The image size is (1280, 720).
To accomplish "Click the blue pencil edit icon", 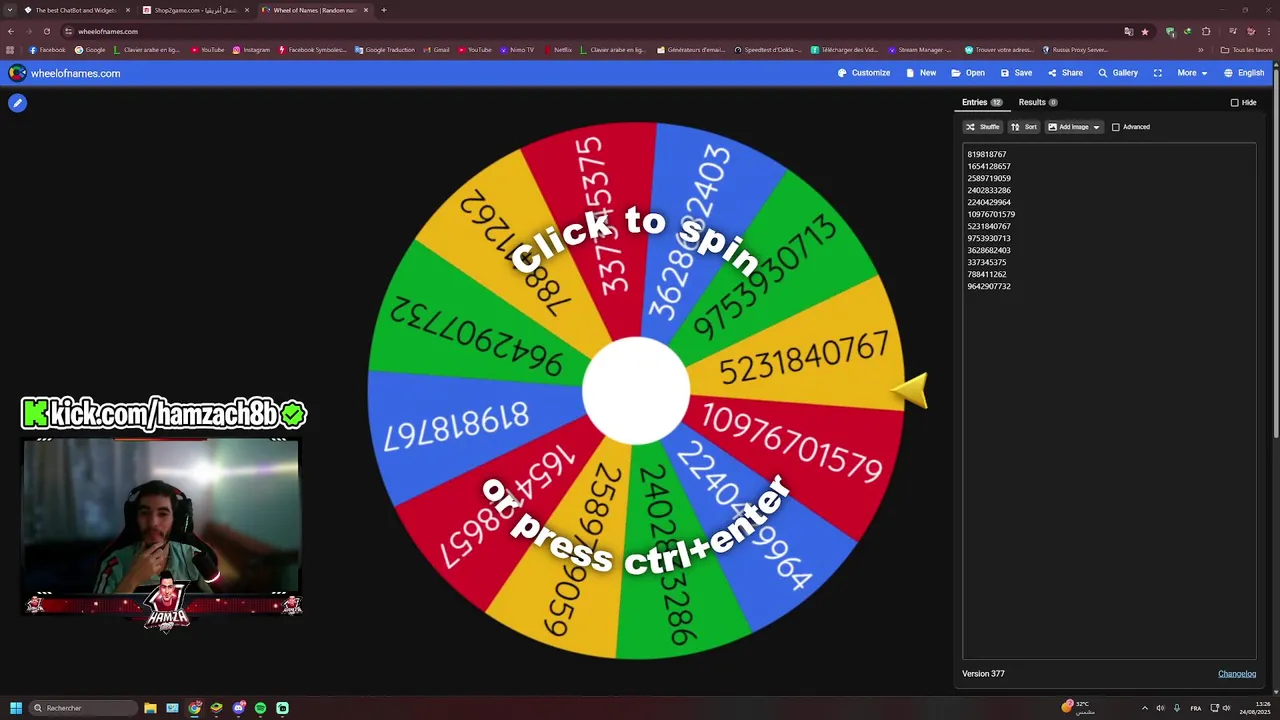I will [x=17, y=103].
